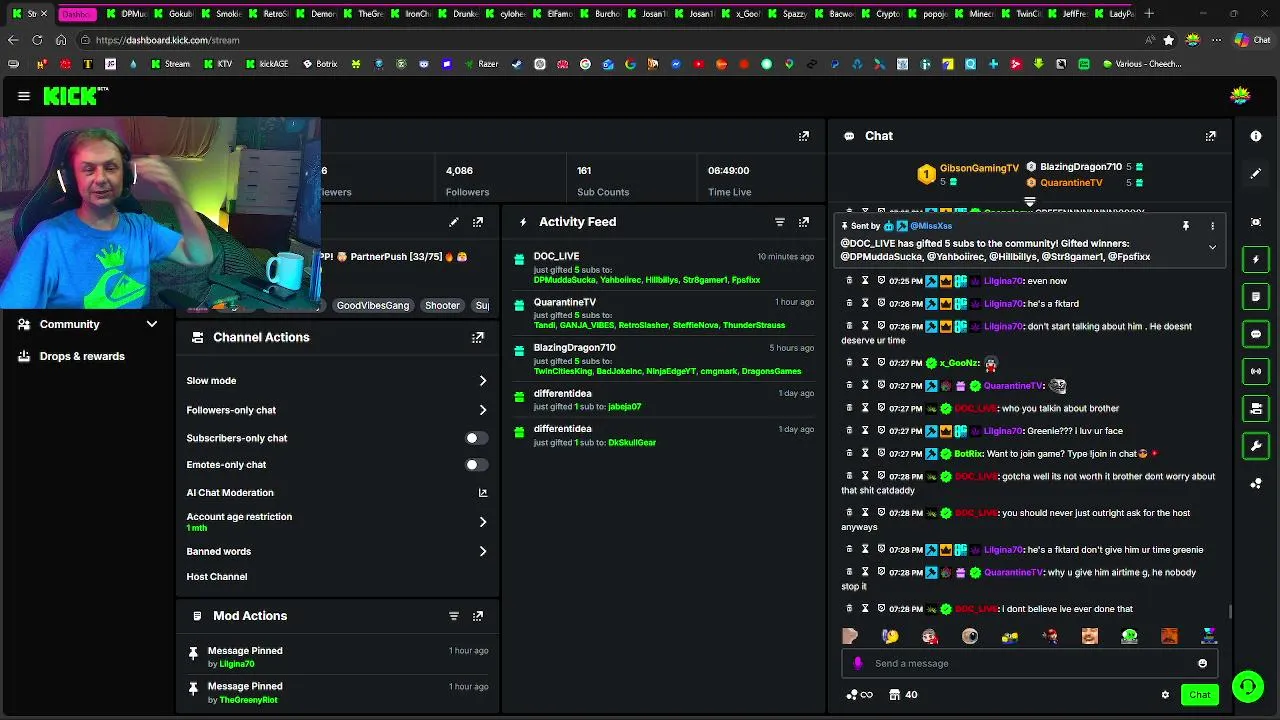This screenshot has height=720, width=1280.
Task: Click the chat scrollbar
Action: (x=1230, y=612)
